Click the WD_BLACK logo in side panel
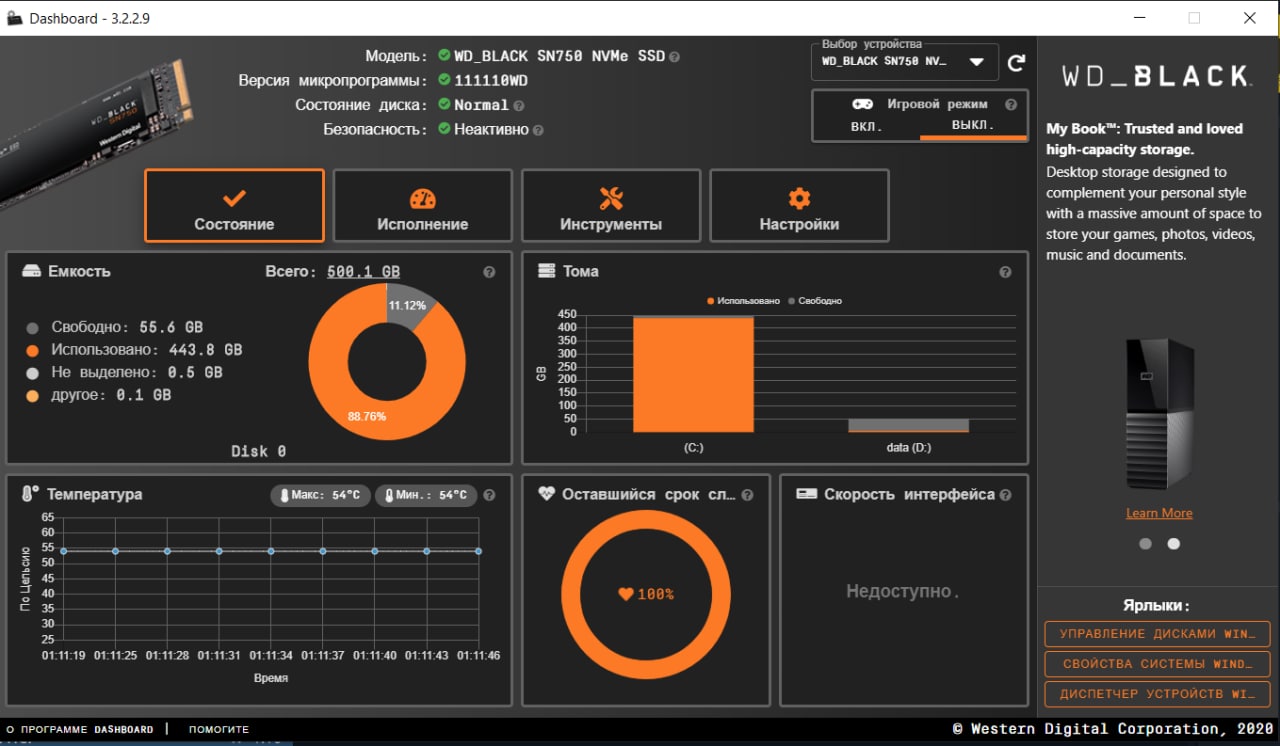 pos(1156,76)
